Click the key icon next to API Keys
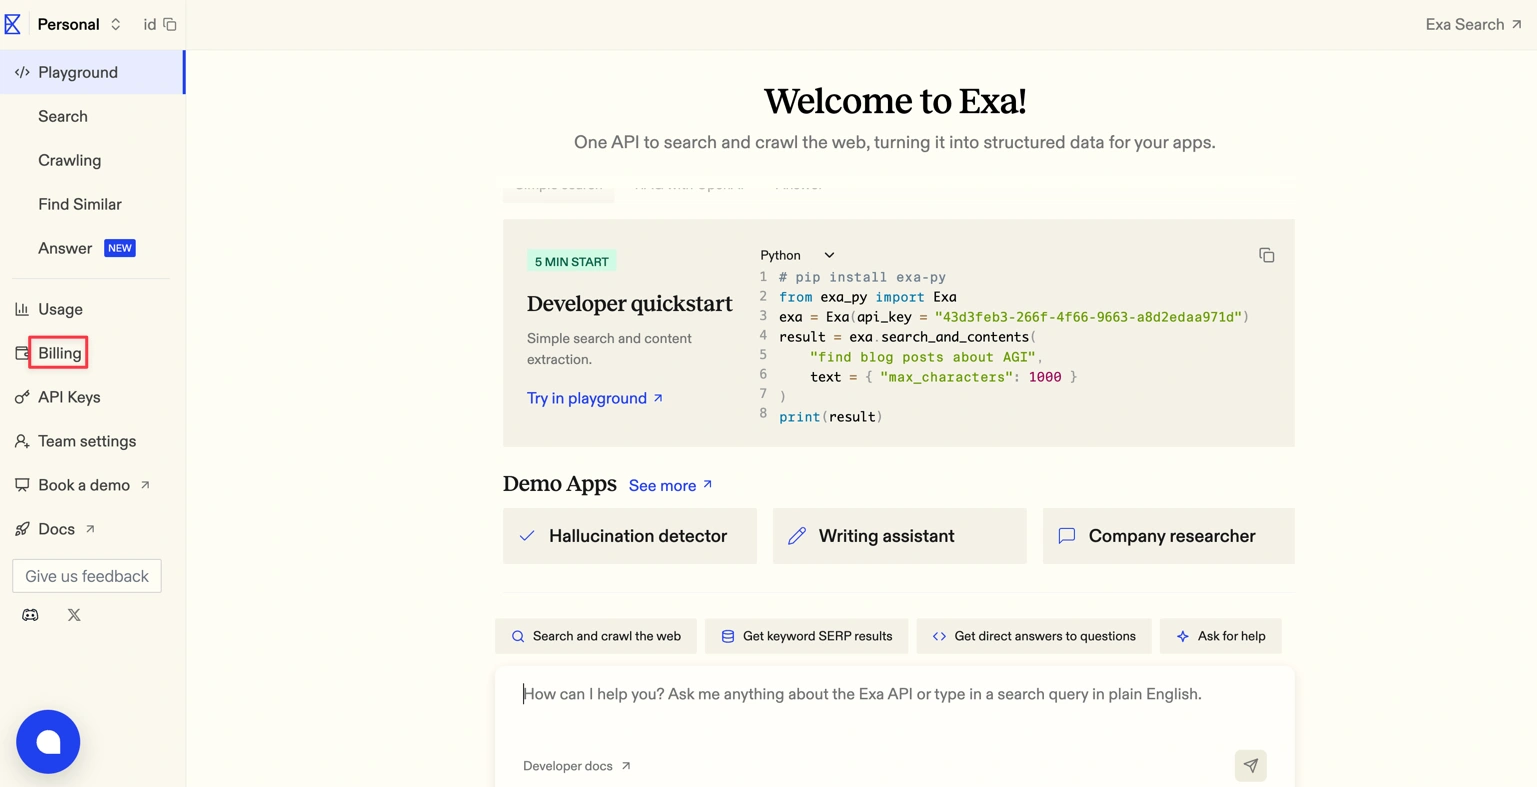 [20, 397]
